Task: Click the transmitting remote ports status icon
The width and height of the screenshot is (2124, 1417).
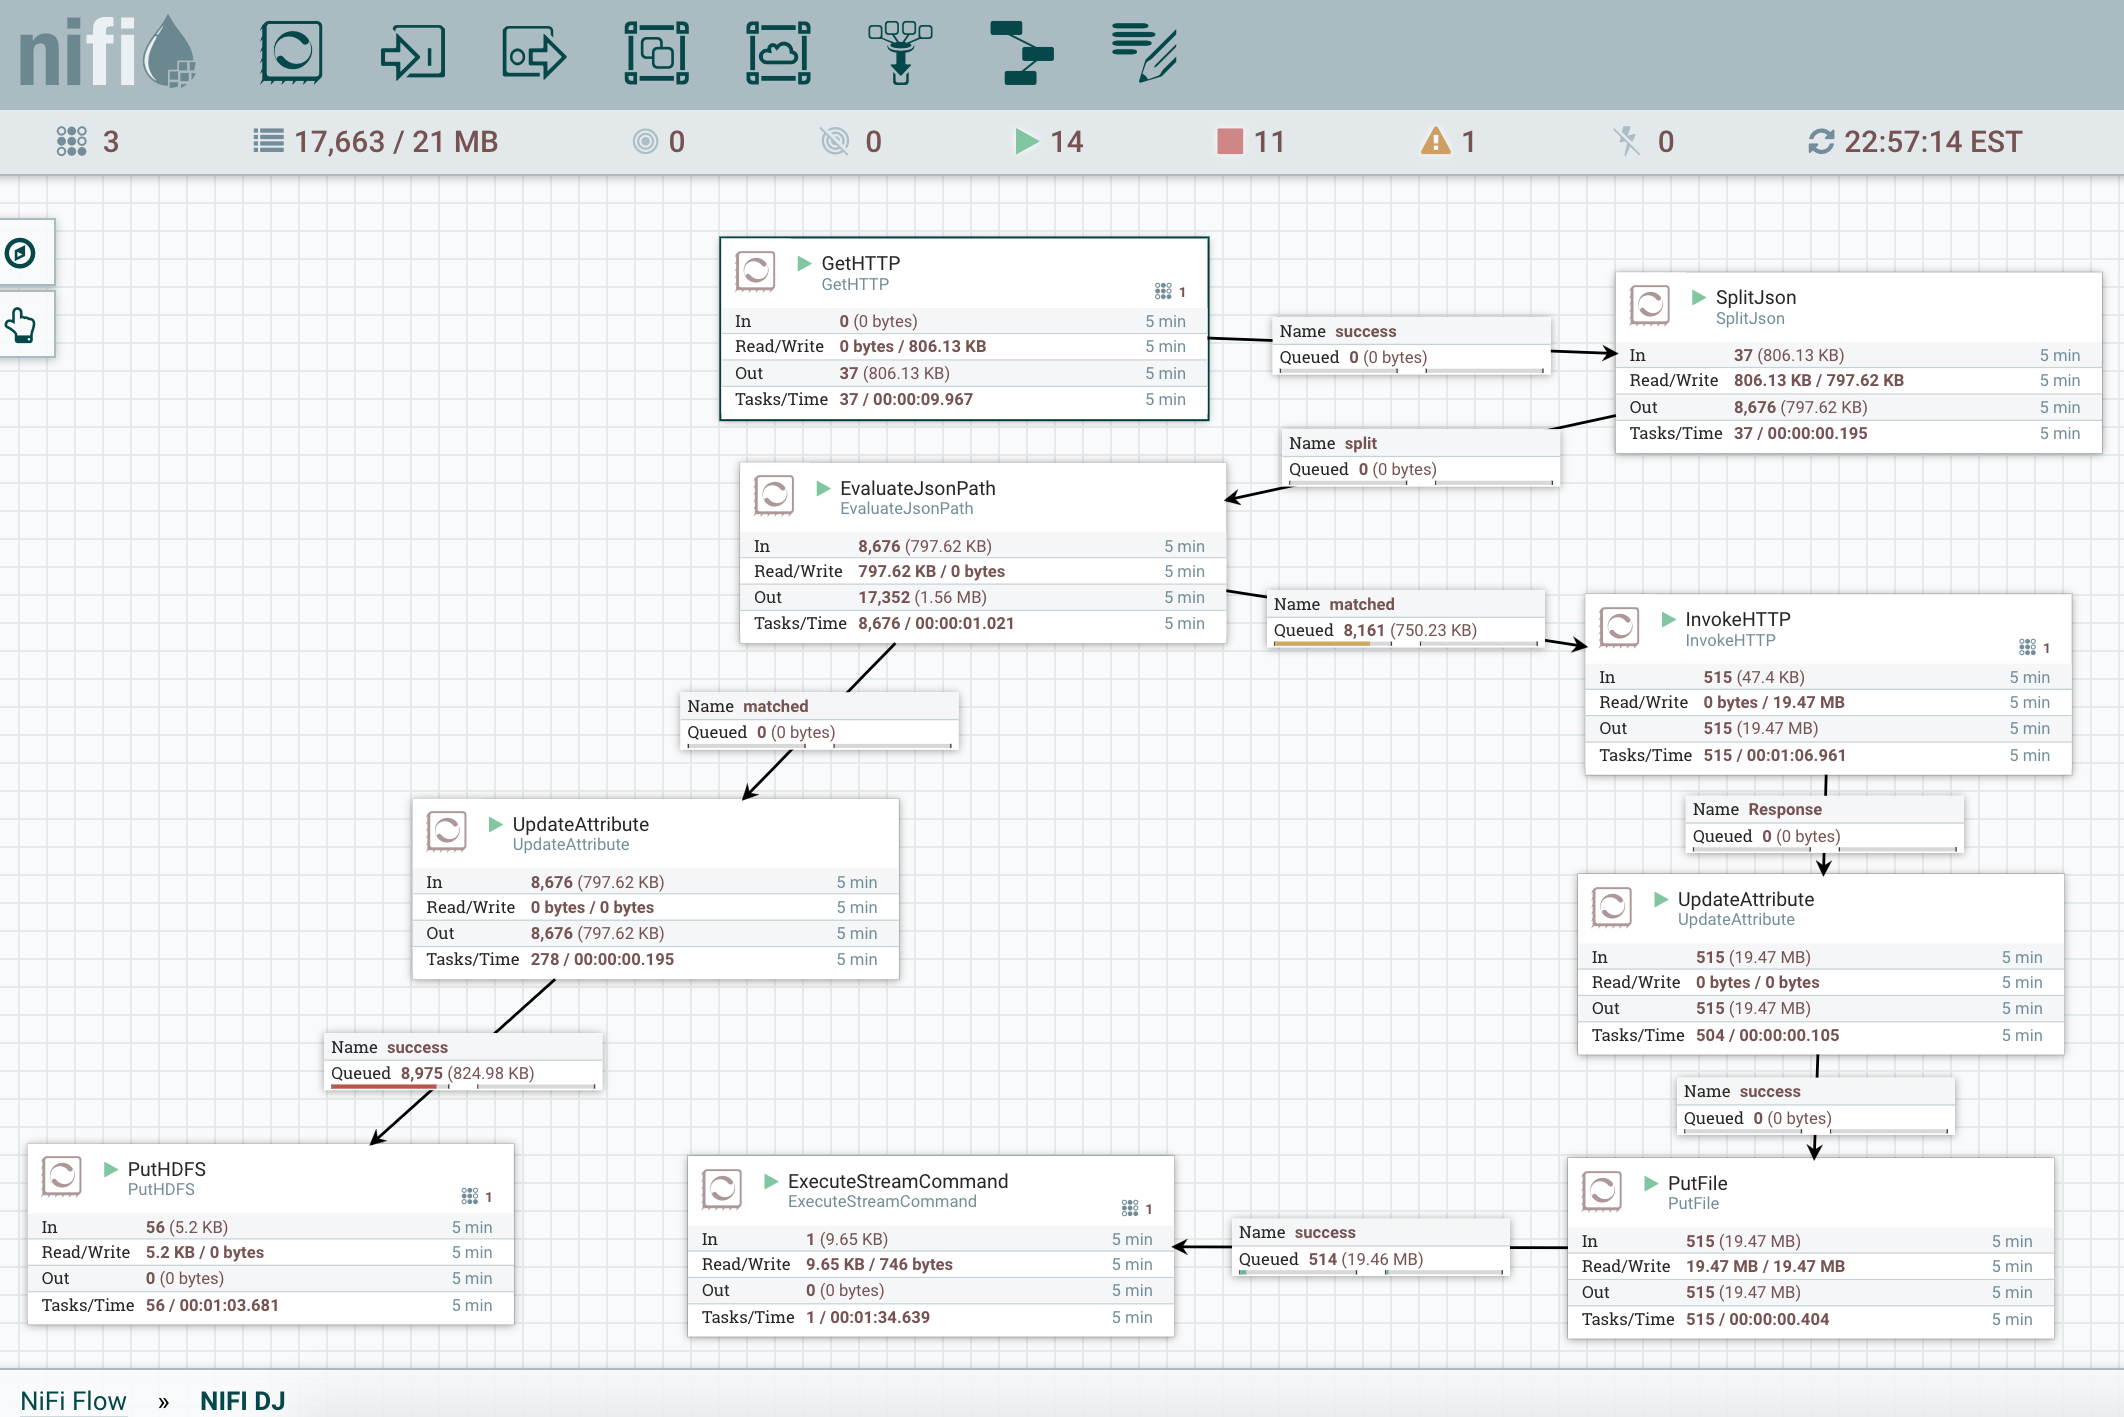Action: [646, 141]
